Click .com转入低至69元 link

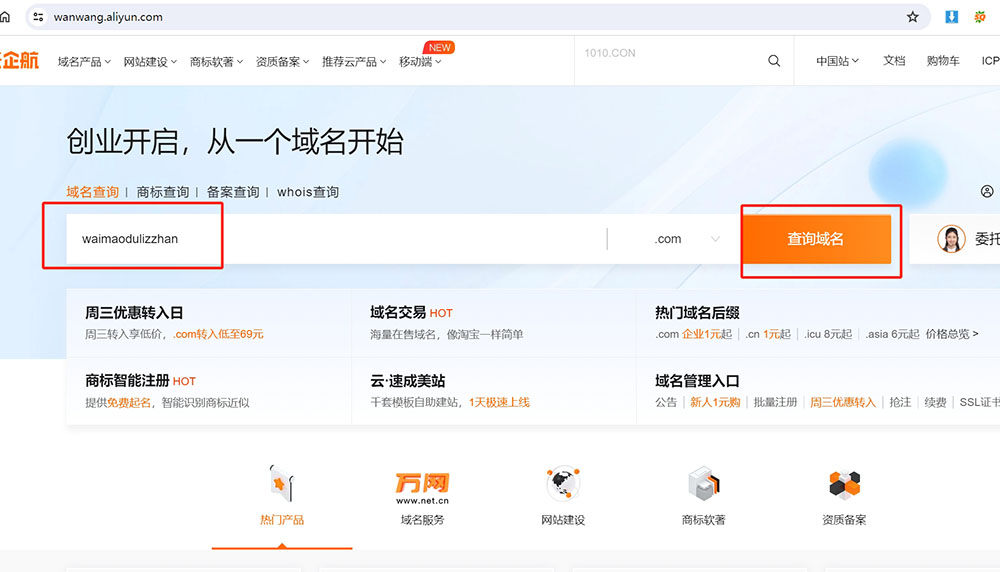pyautogui.click(x=218, y=334)
